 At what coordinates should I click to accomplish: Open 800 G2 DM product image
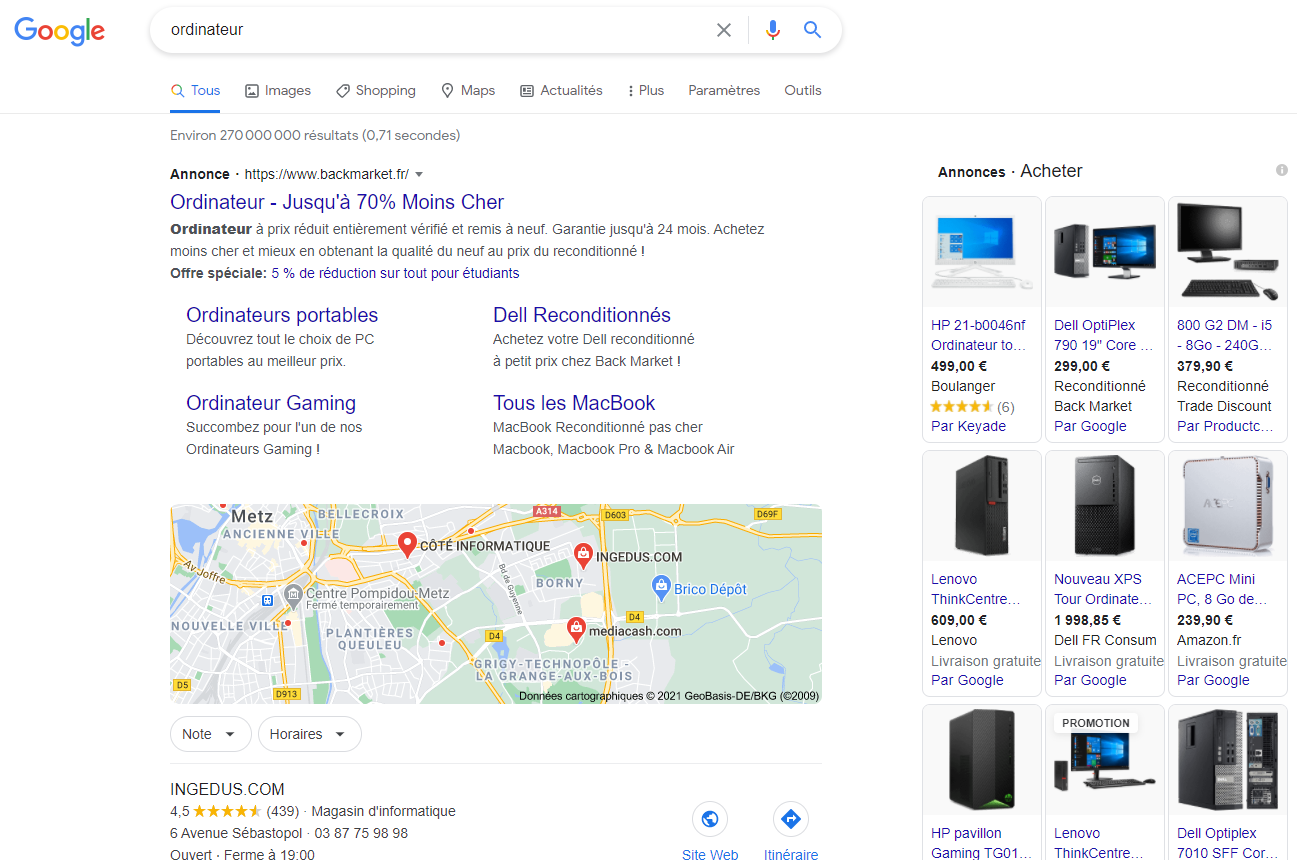pos(1228,252)
